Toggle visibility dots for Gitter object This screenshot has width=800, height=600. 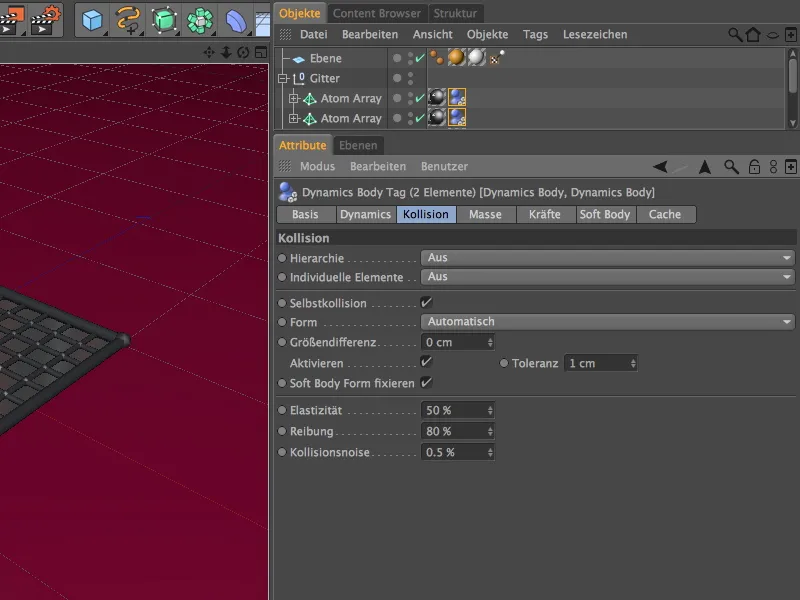click(x=411, y=78)
